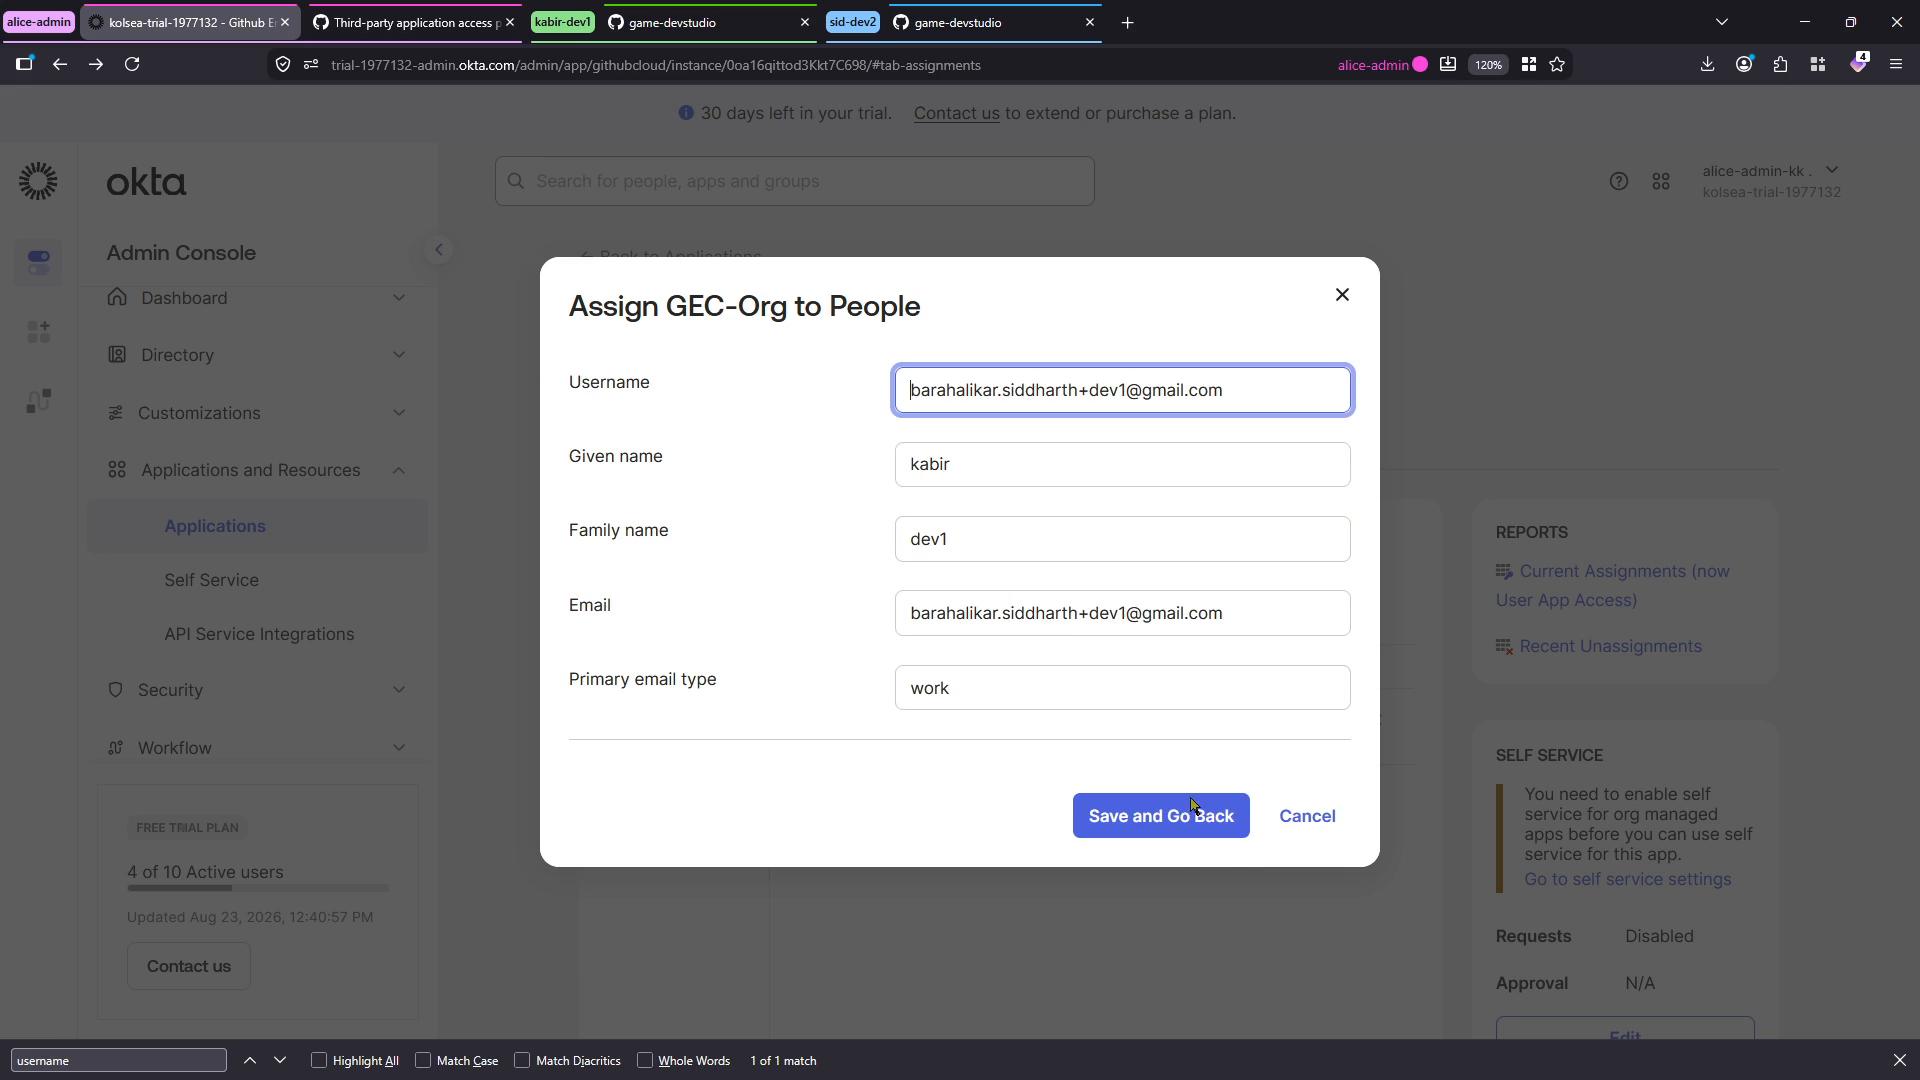Screen dimensions: 1920x1080
Task: Bookmark this page with the star icon
Action: (x=1557, y=64)
